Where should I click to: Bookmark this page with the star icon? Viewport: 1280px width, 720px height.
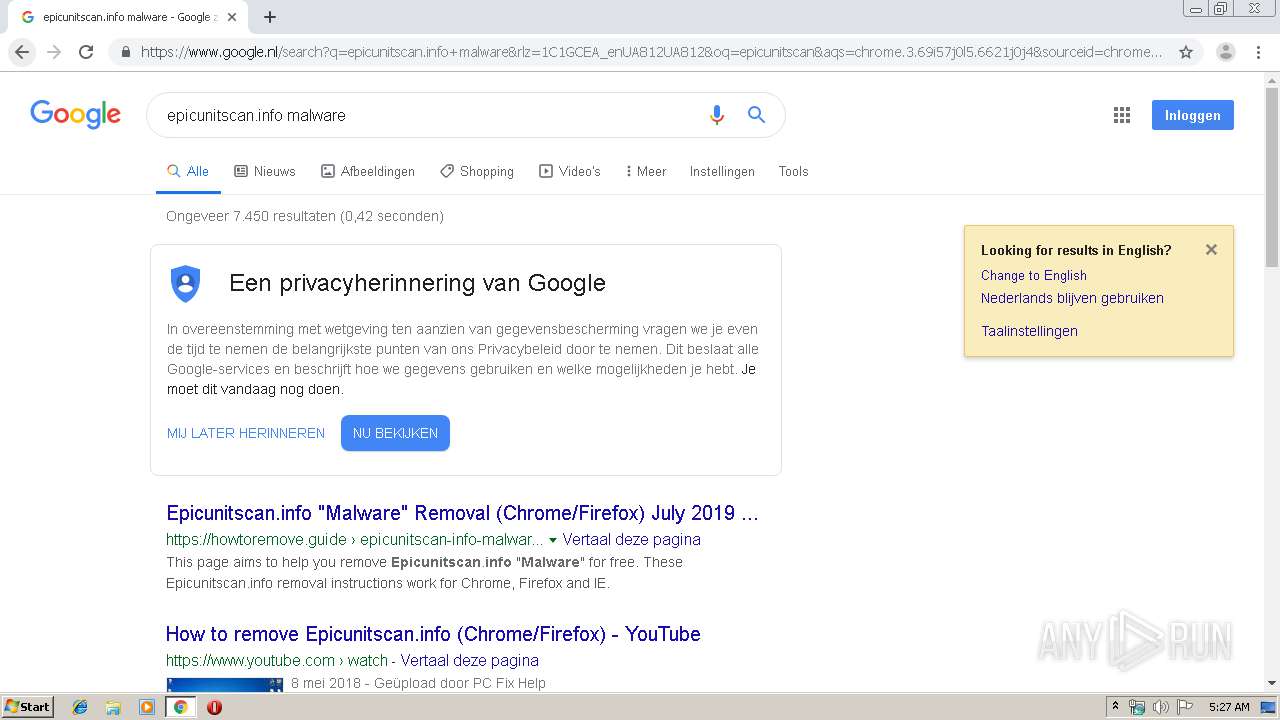[x=1186, y=52]
